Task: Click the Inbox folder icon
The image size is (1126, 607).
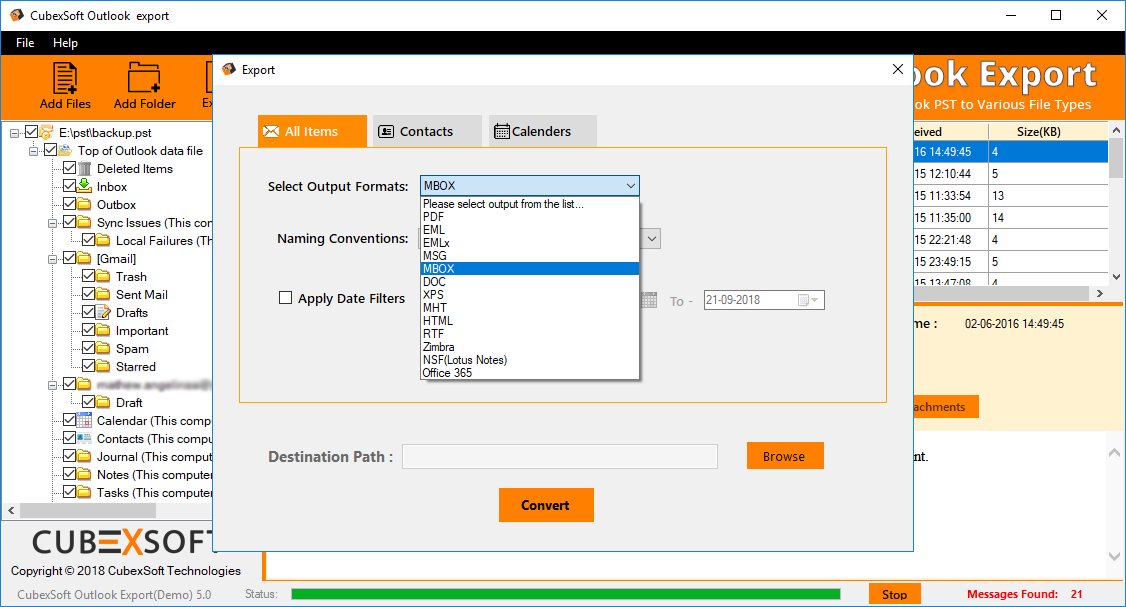Action: (85, 186)
